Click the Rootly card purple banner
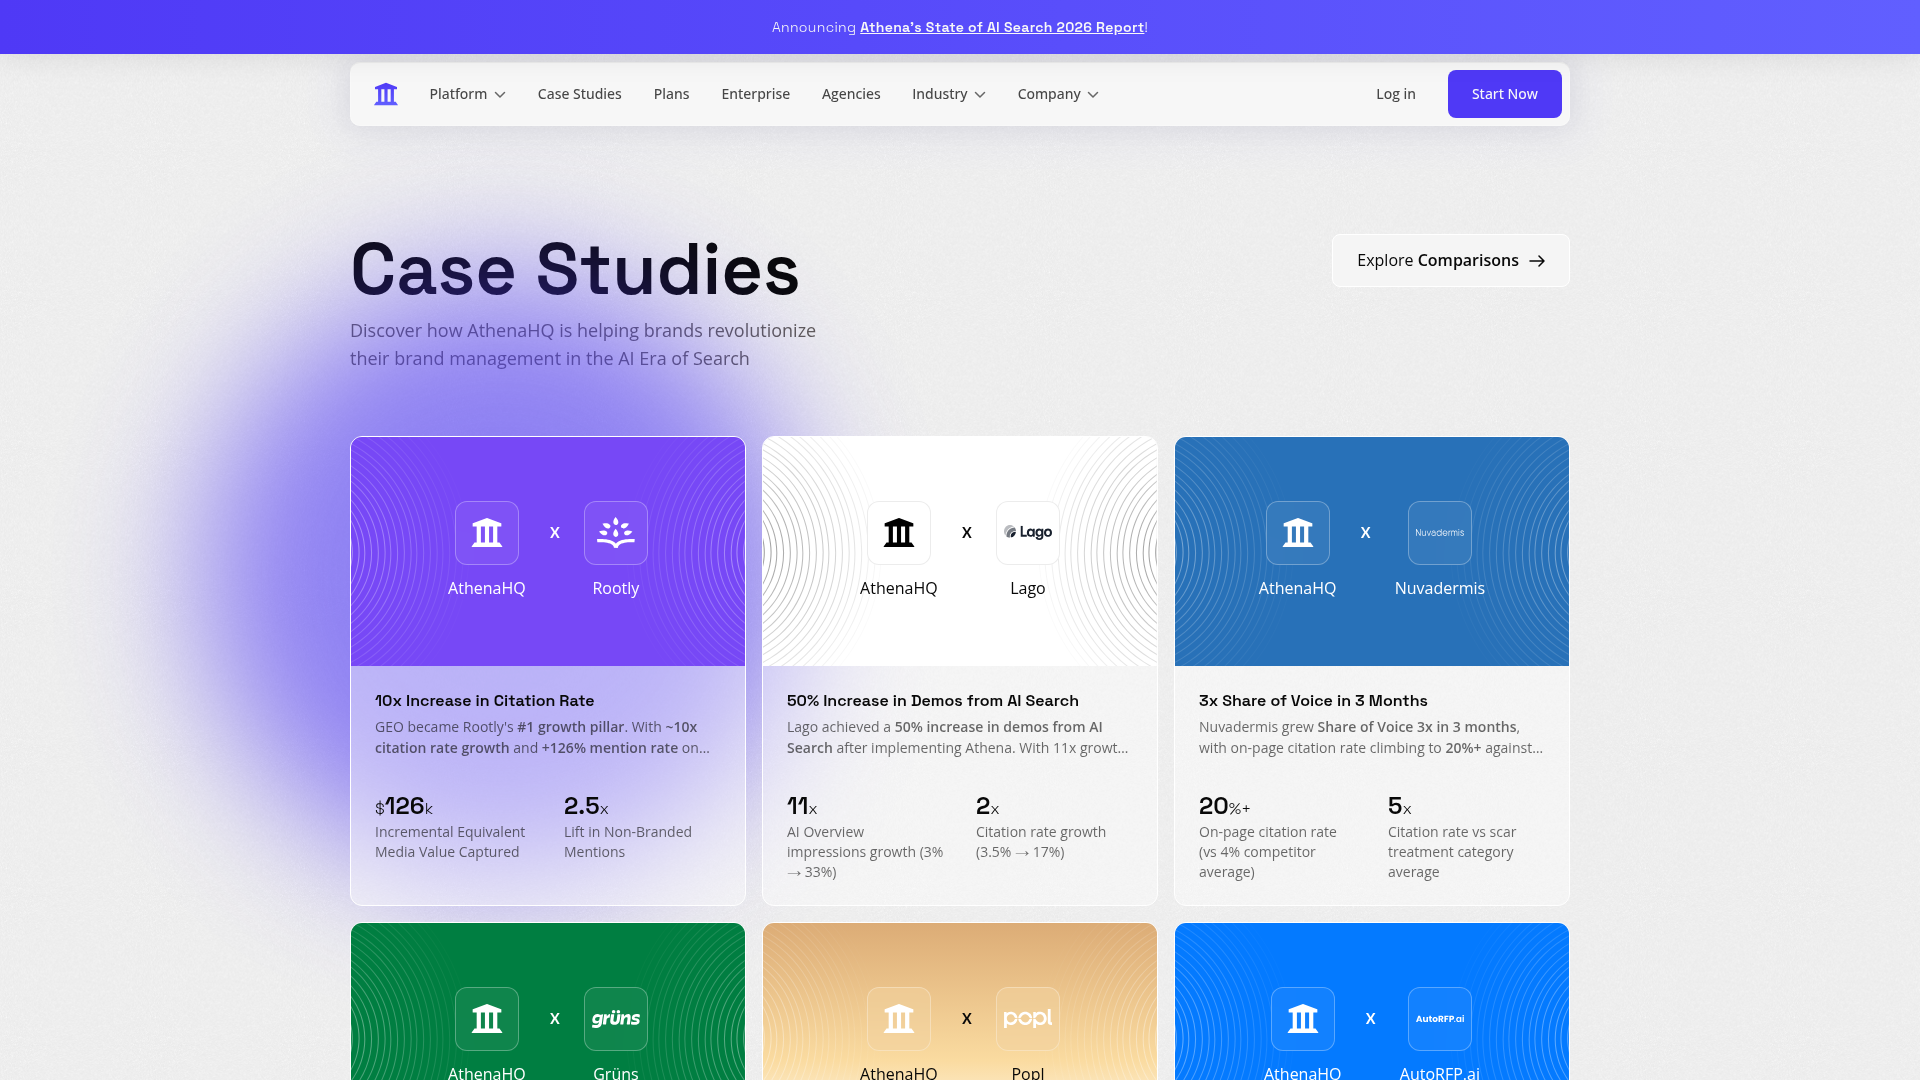The image size is (1920, 1080). click(548, 551)
